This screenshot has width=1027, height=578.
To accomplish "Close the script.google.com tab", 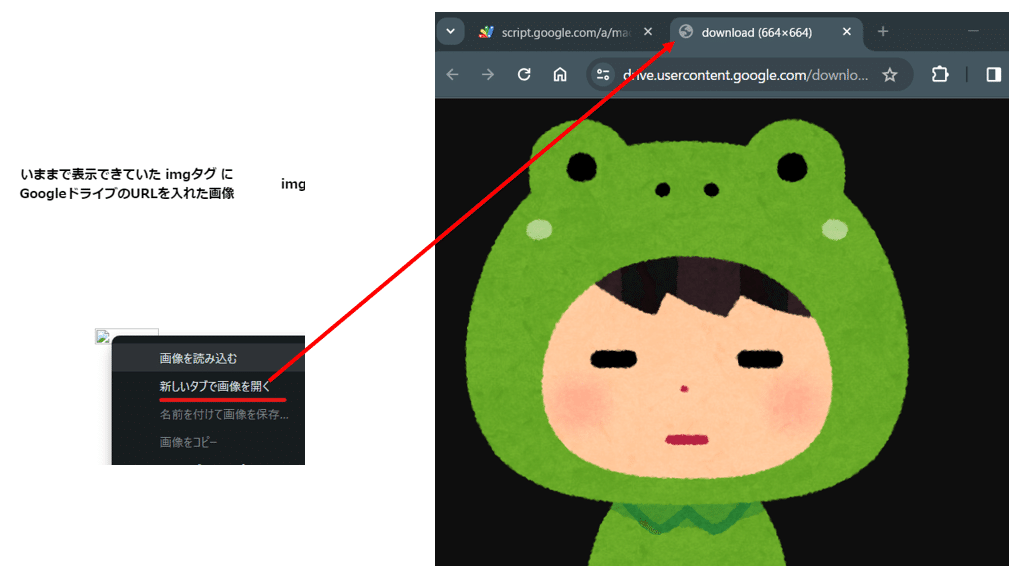I will pyautogui.click(x=648, y=31).
